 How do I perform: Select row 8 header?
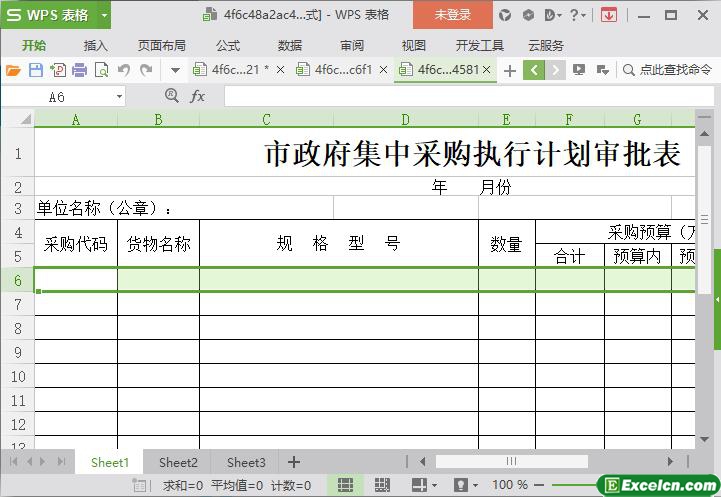point(17,328)
